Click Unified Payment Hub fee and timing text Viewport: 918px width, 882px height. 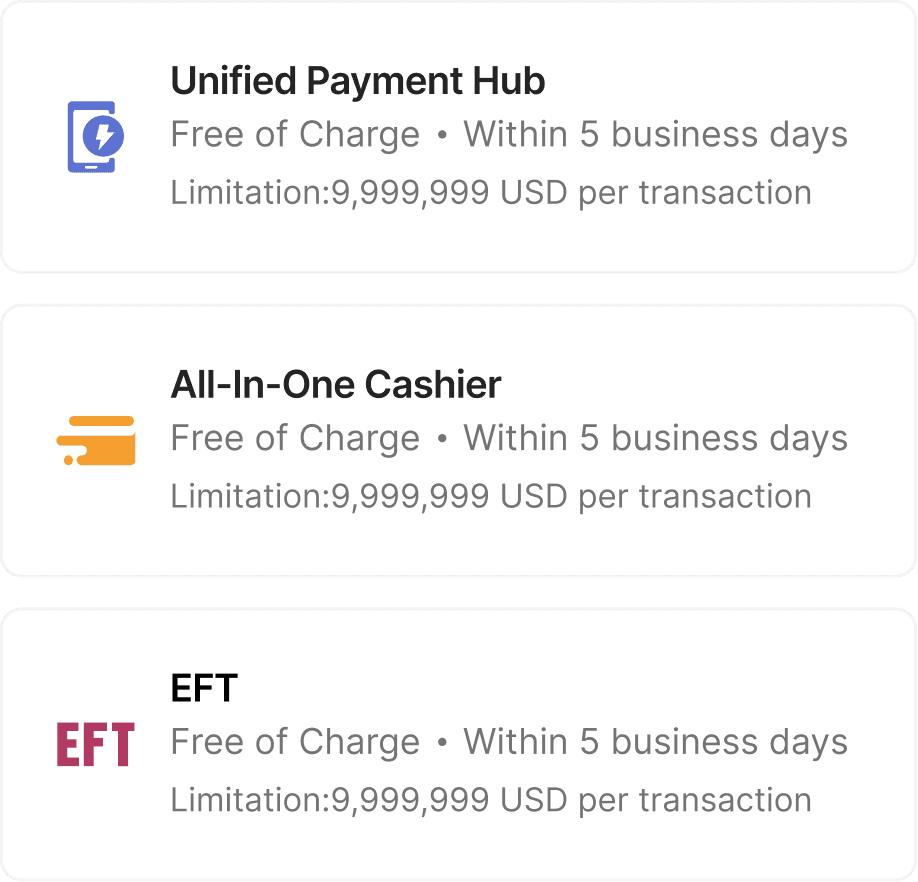tap(509, 135)
